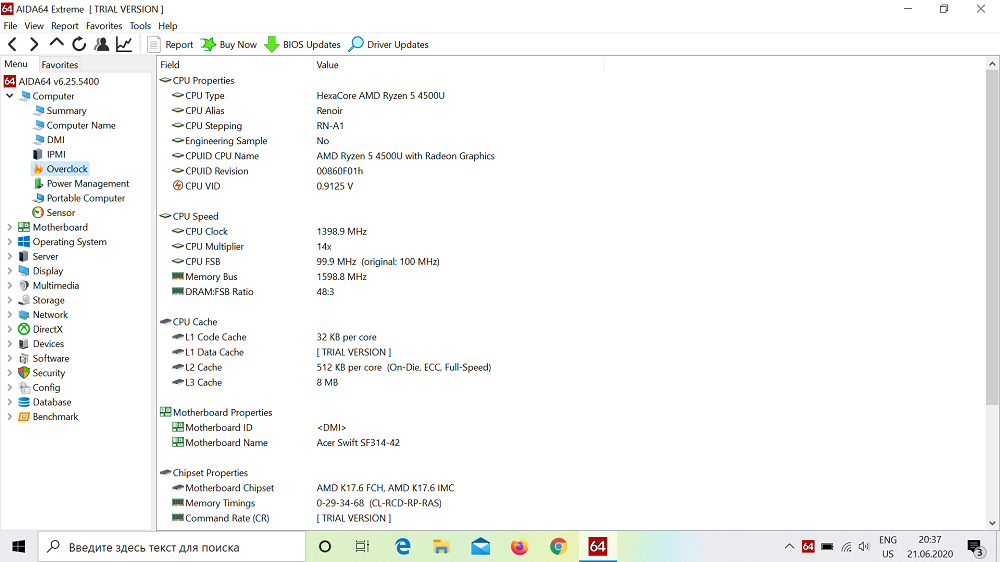This screenshot has width=1000, height=562.
Task: Click the taskbar search field
Action: coord(172,547)
